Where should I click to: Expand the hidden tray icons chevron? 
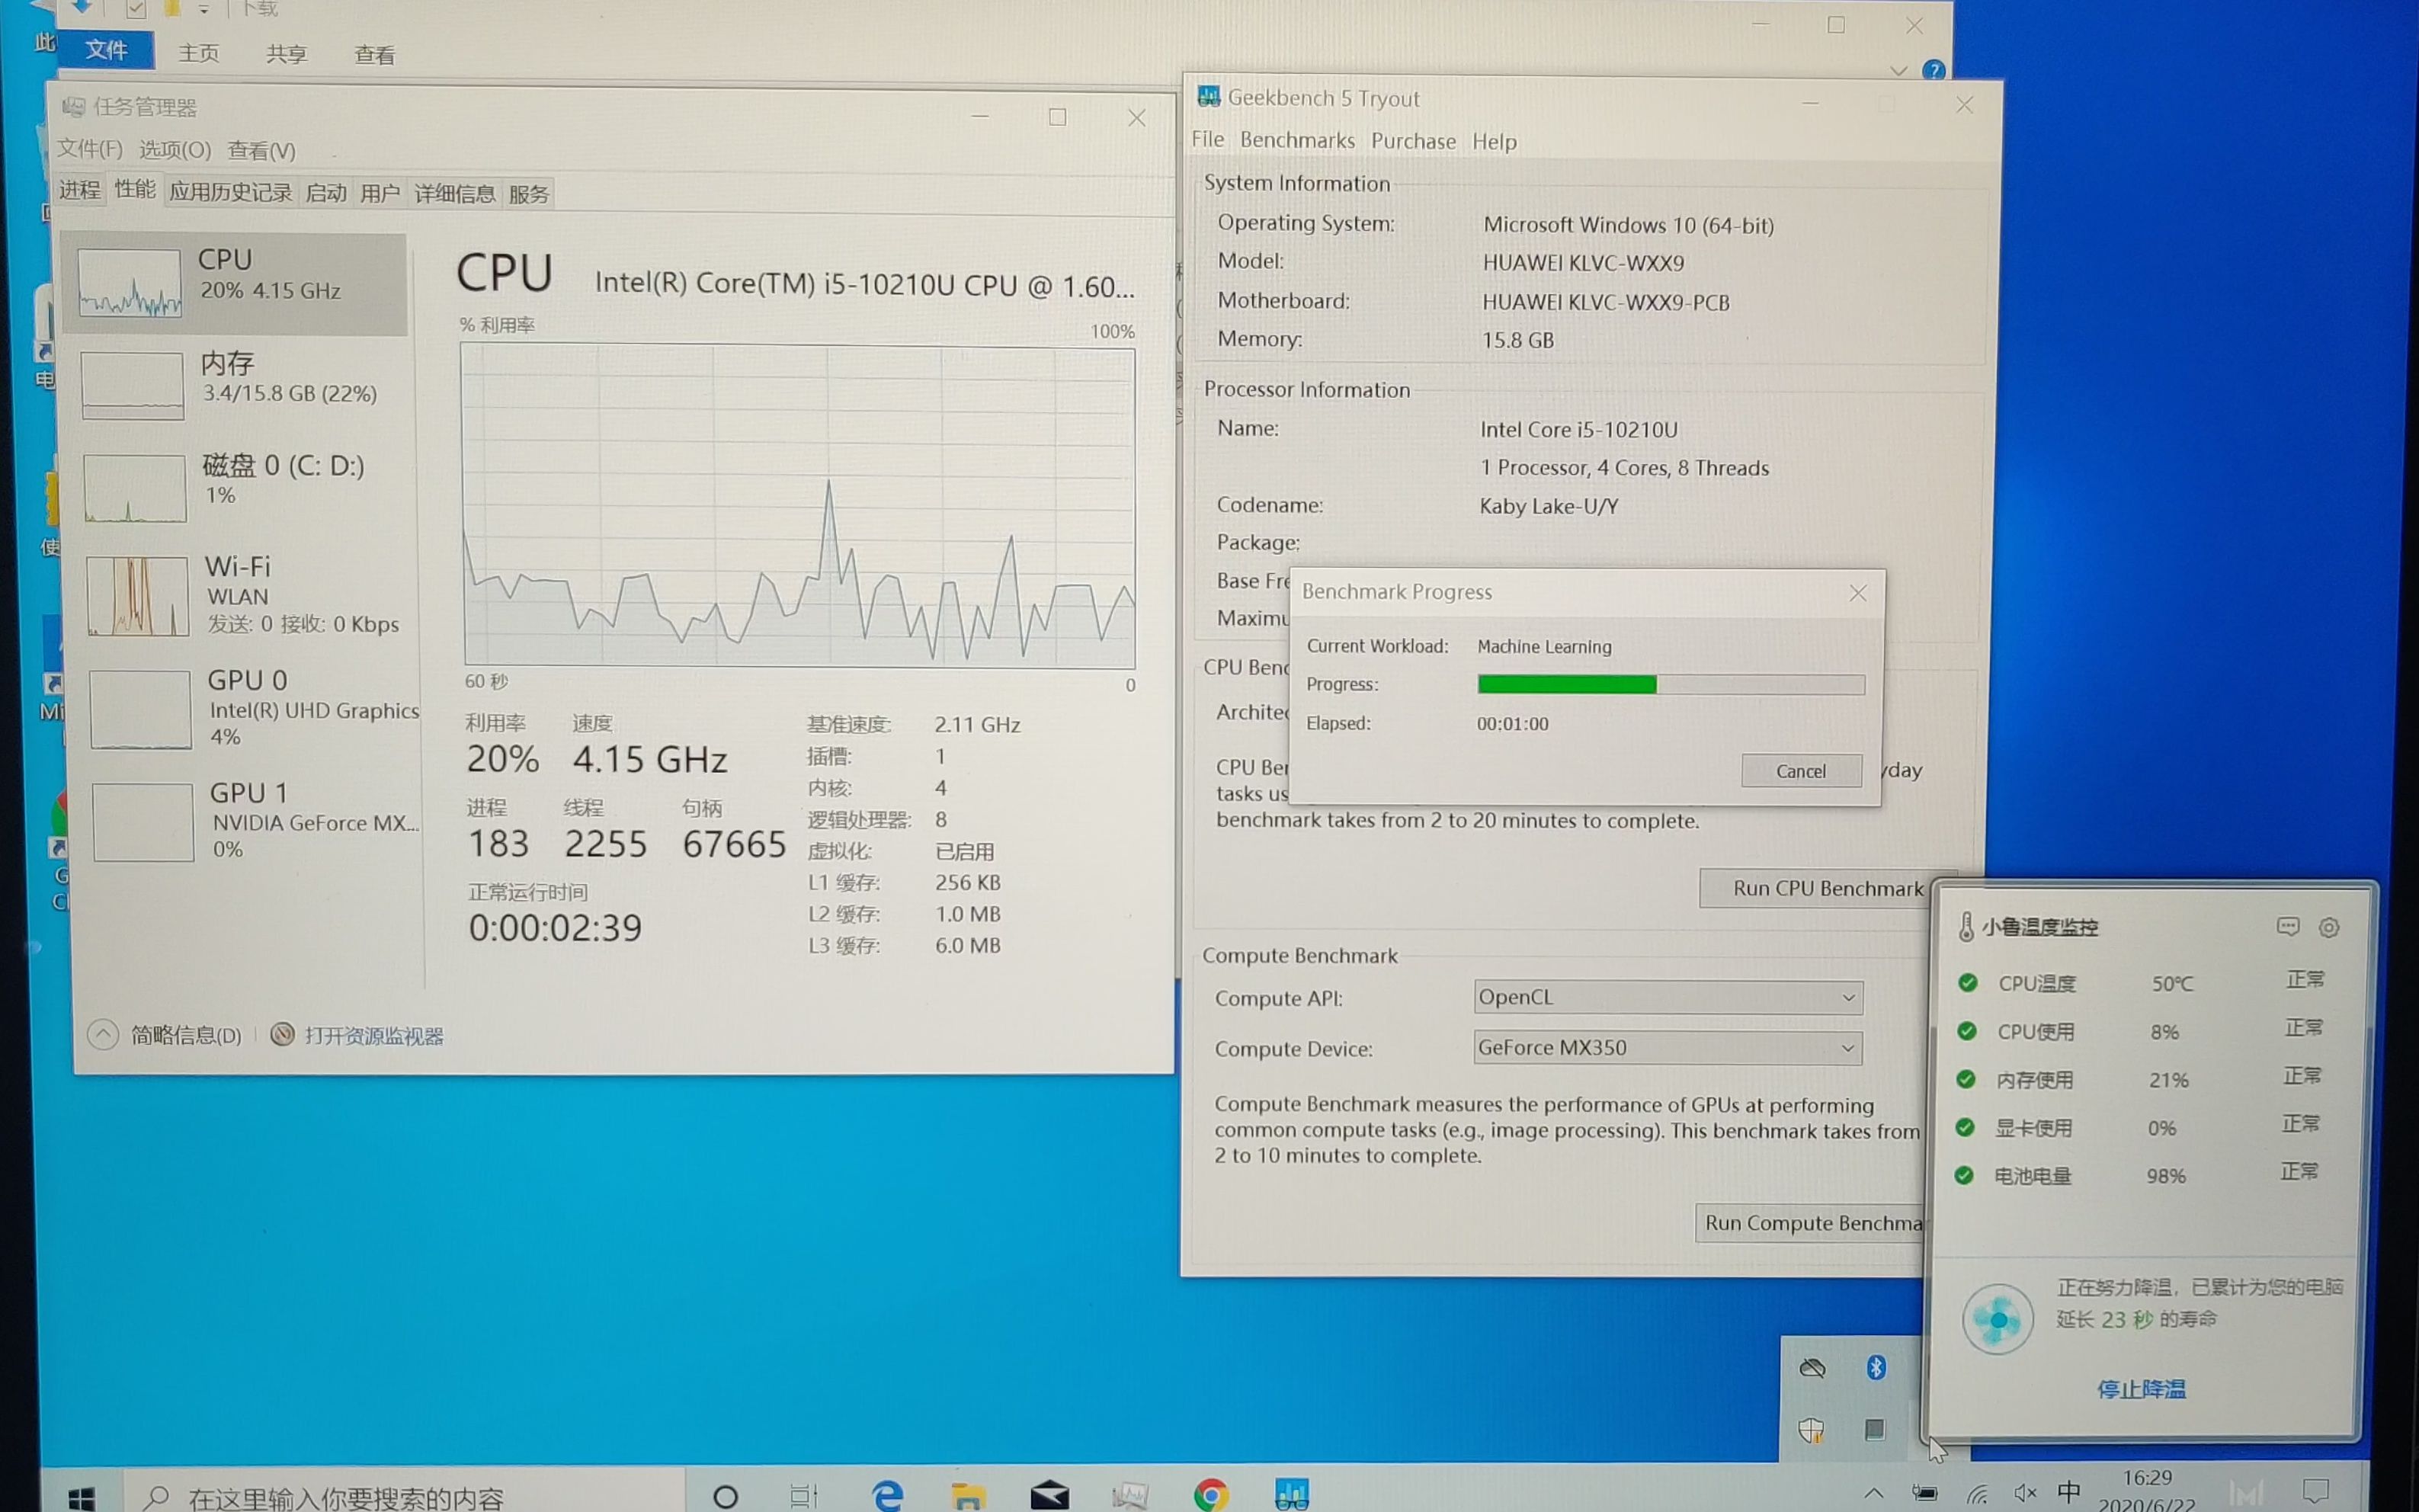pyautogui.click(x=1873, y=1493)
